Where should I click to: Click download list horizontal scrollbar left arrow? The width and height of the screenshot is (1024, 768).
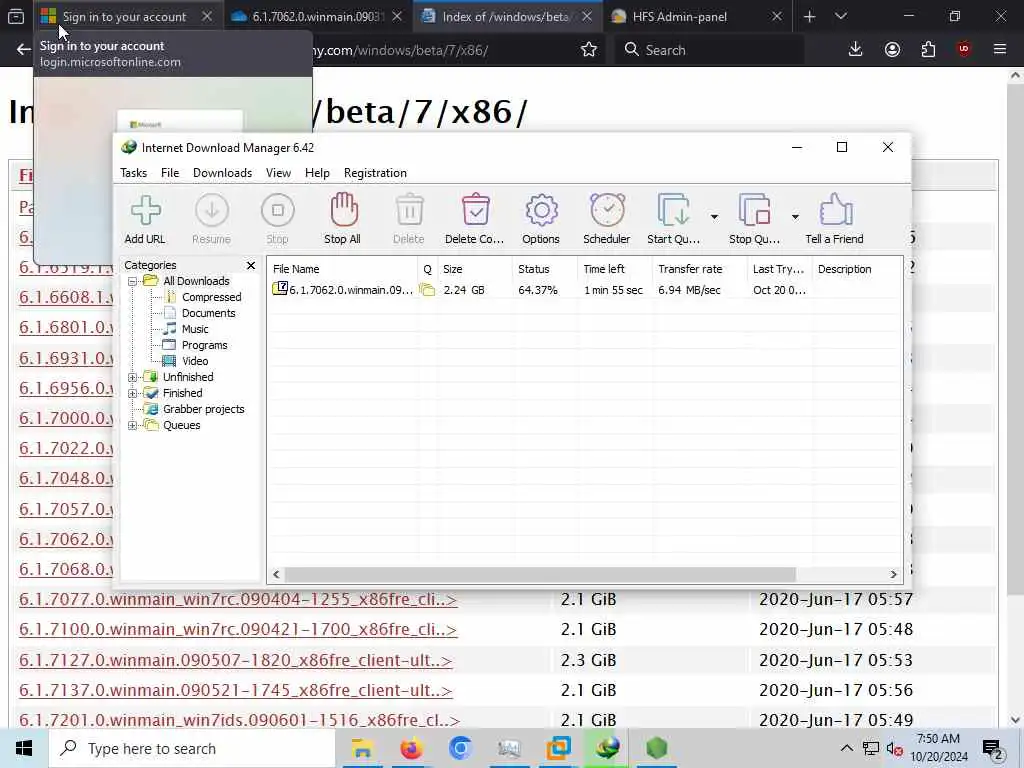tap(276, 575)
